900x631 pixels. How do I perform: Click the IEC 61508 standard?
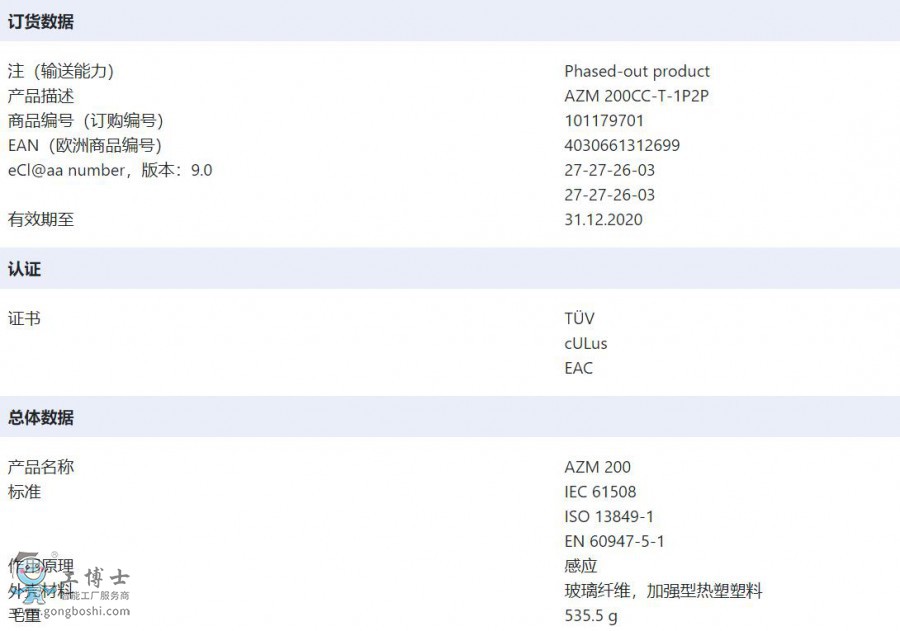click(x=600, y=491)
